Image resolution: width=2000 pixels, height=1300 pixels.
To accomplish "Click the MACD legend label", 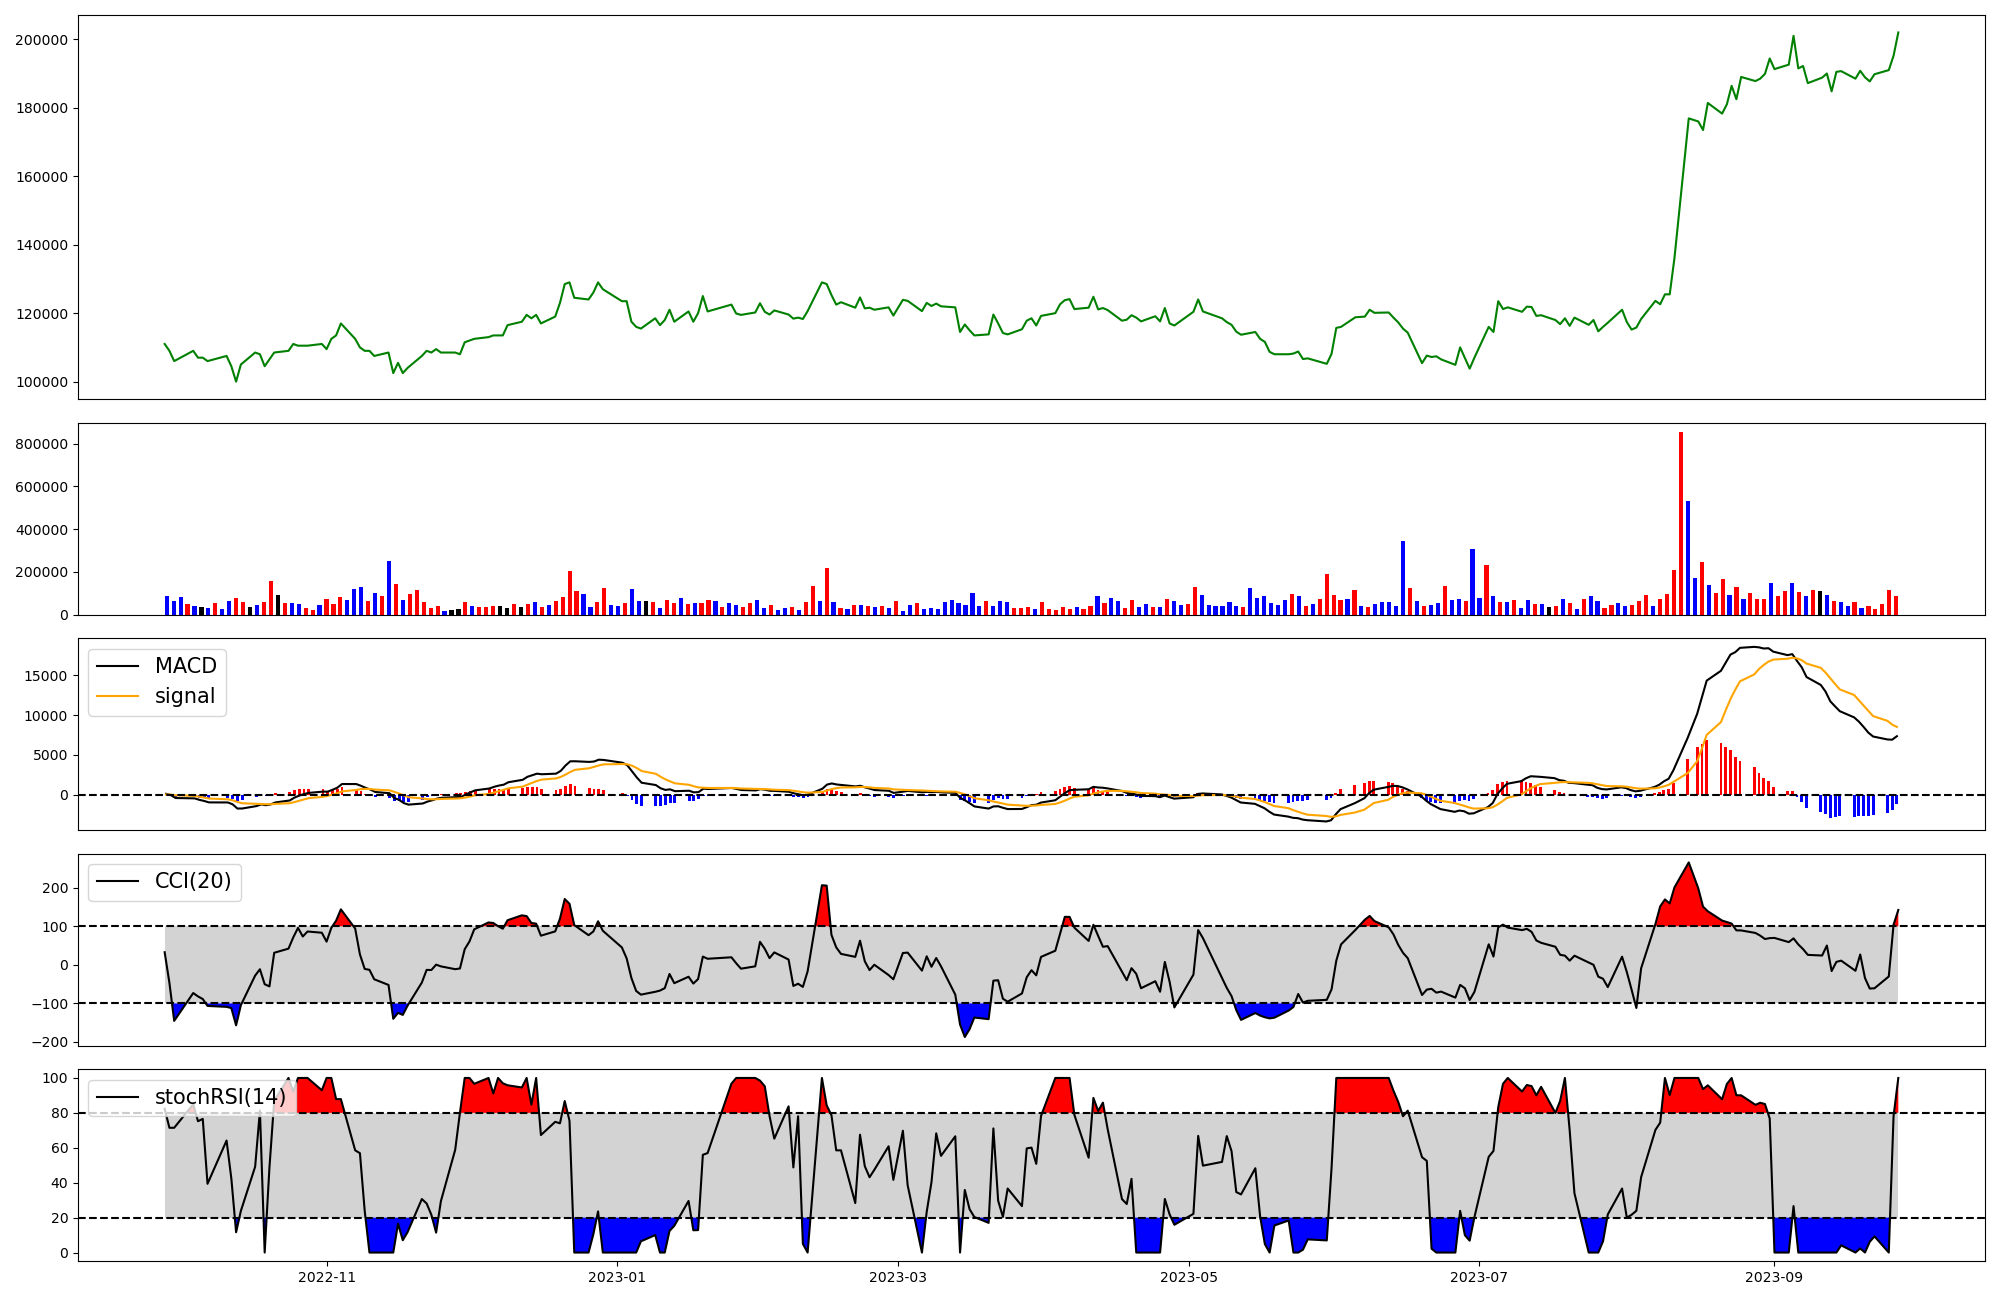I will point(185,666).
